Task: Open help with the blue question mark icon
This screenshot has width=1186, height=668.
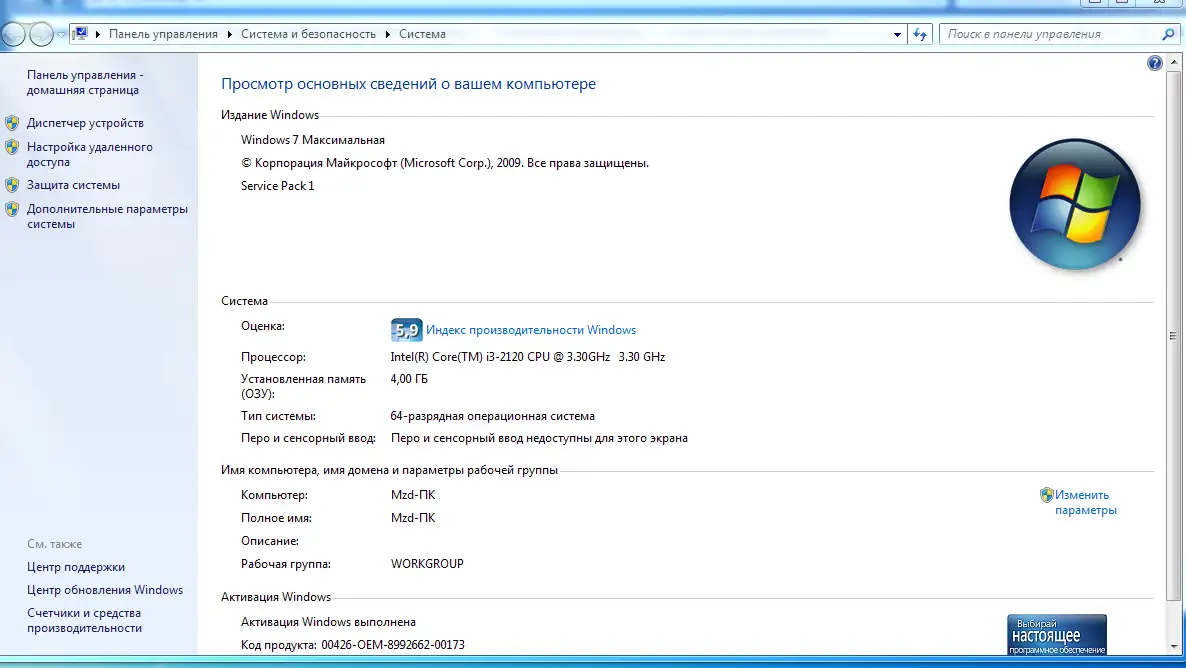Action: click(x=1155, y=63)
